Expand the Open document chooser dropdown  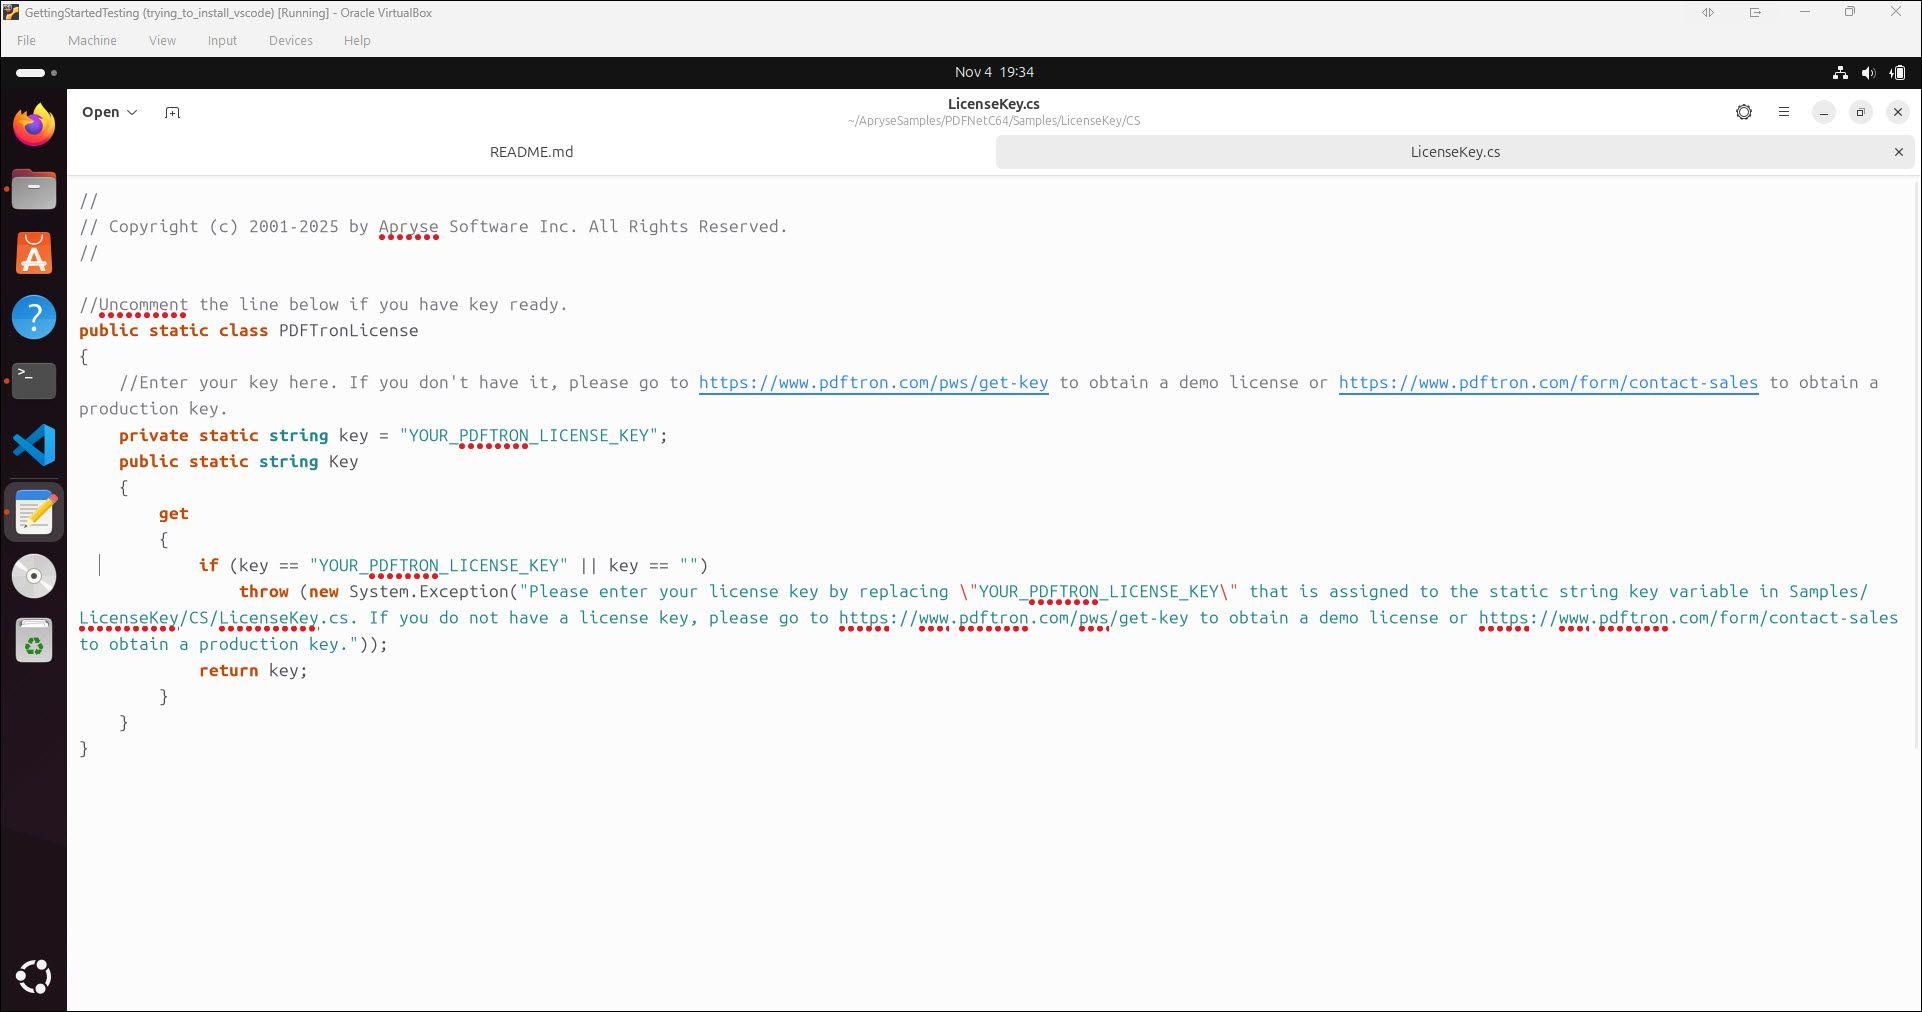pos(109,112)
